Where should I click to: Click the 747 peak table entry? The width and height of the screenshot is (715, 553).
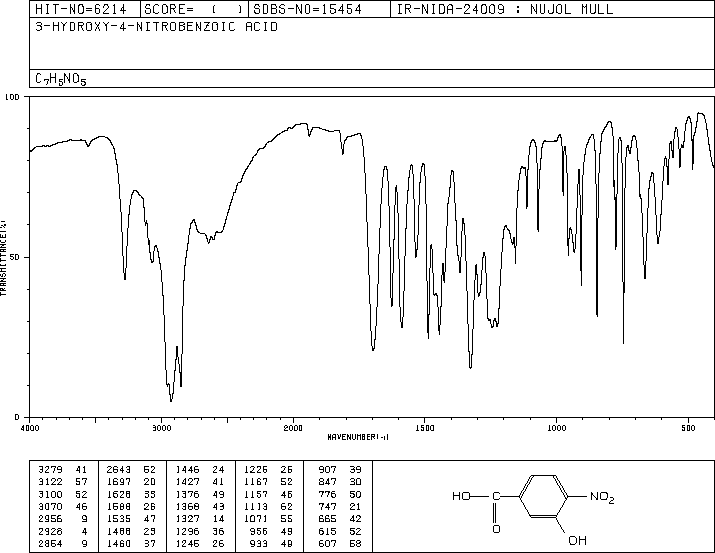click(x=340, y=506)
